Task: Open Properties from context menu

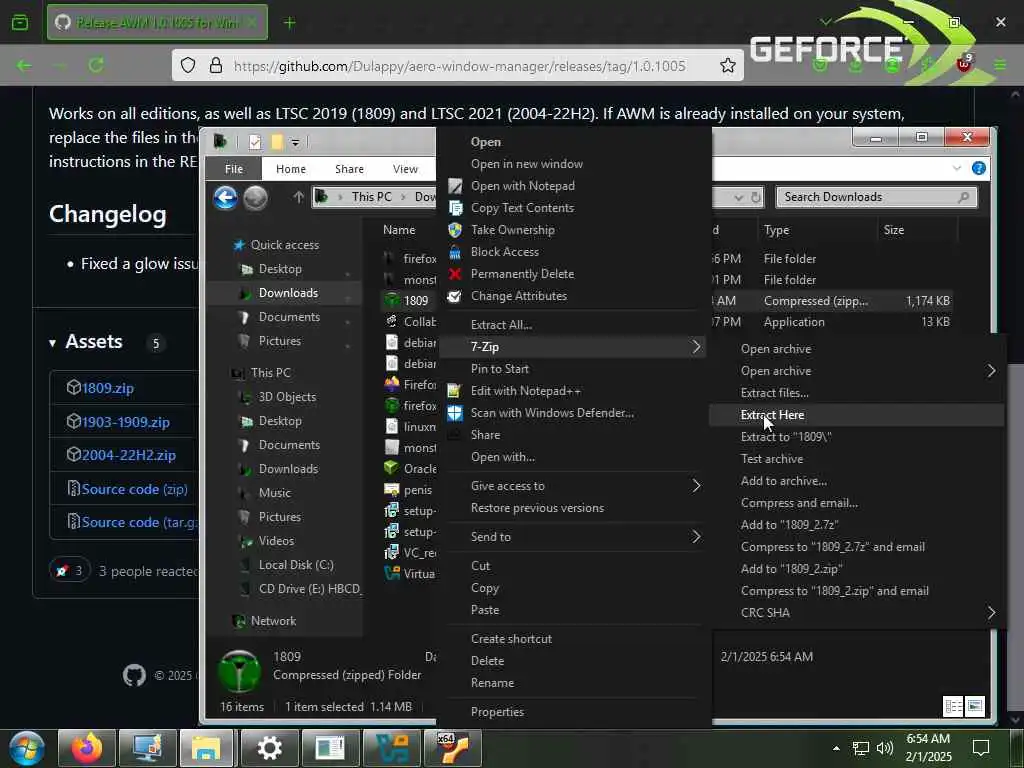Action: 497,712
